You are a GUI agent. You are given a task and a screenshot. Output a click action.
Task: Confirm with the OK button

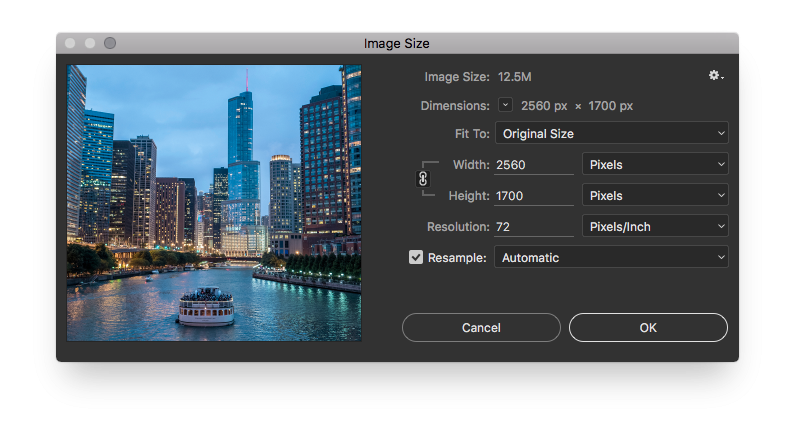coord(648,327)
